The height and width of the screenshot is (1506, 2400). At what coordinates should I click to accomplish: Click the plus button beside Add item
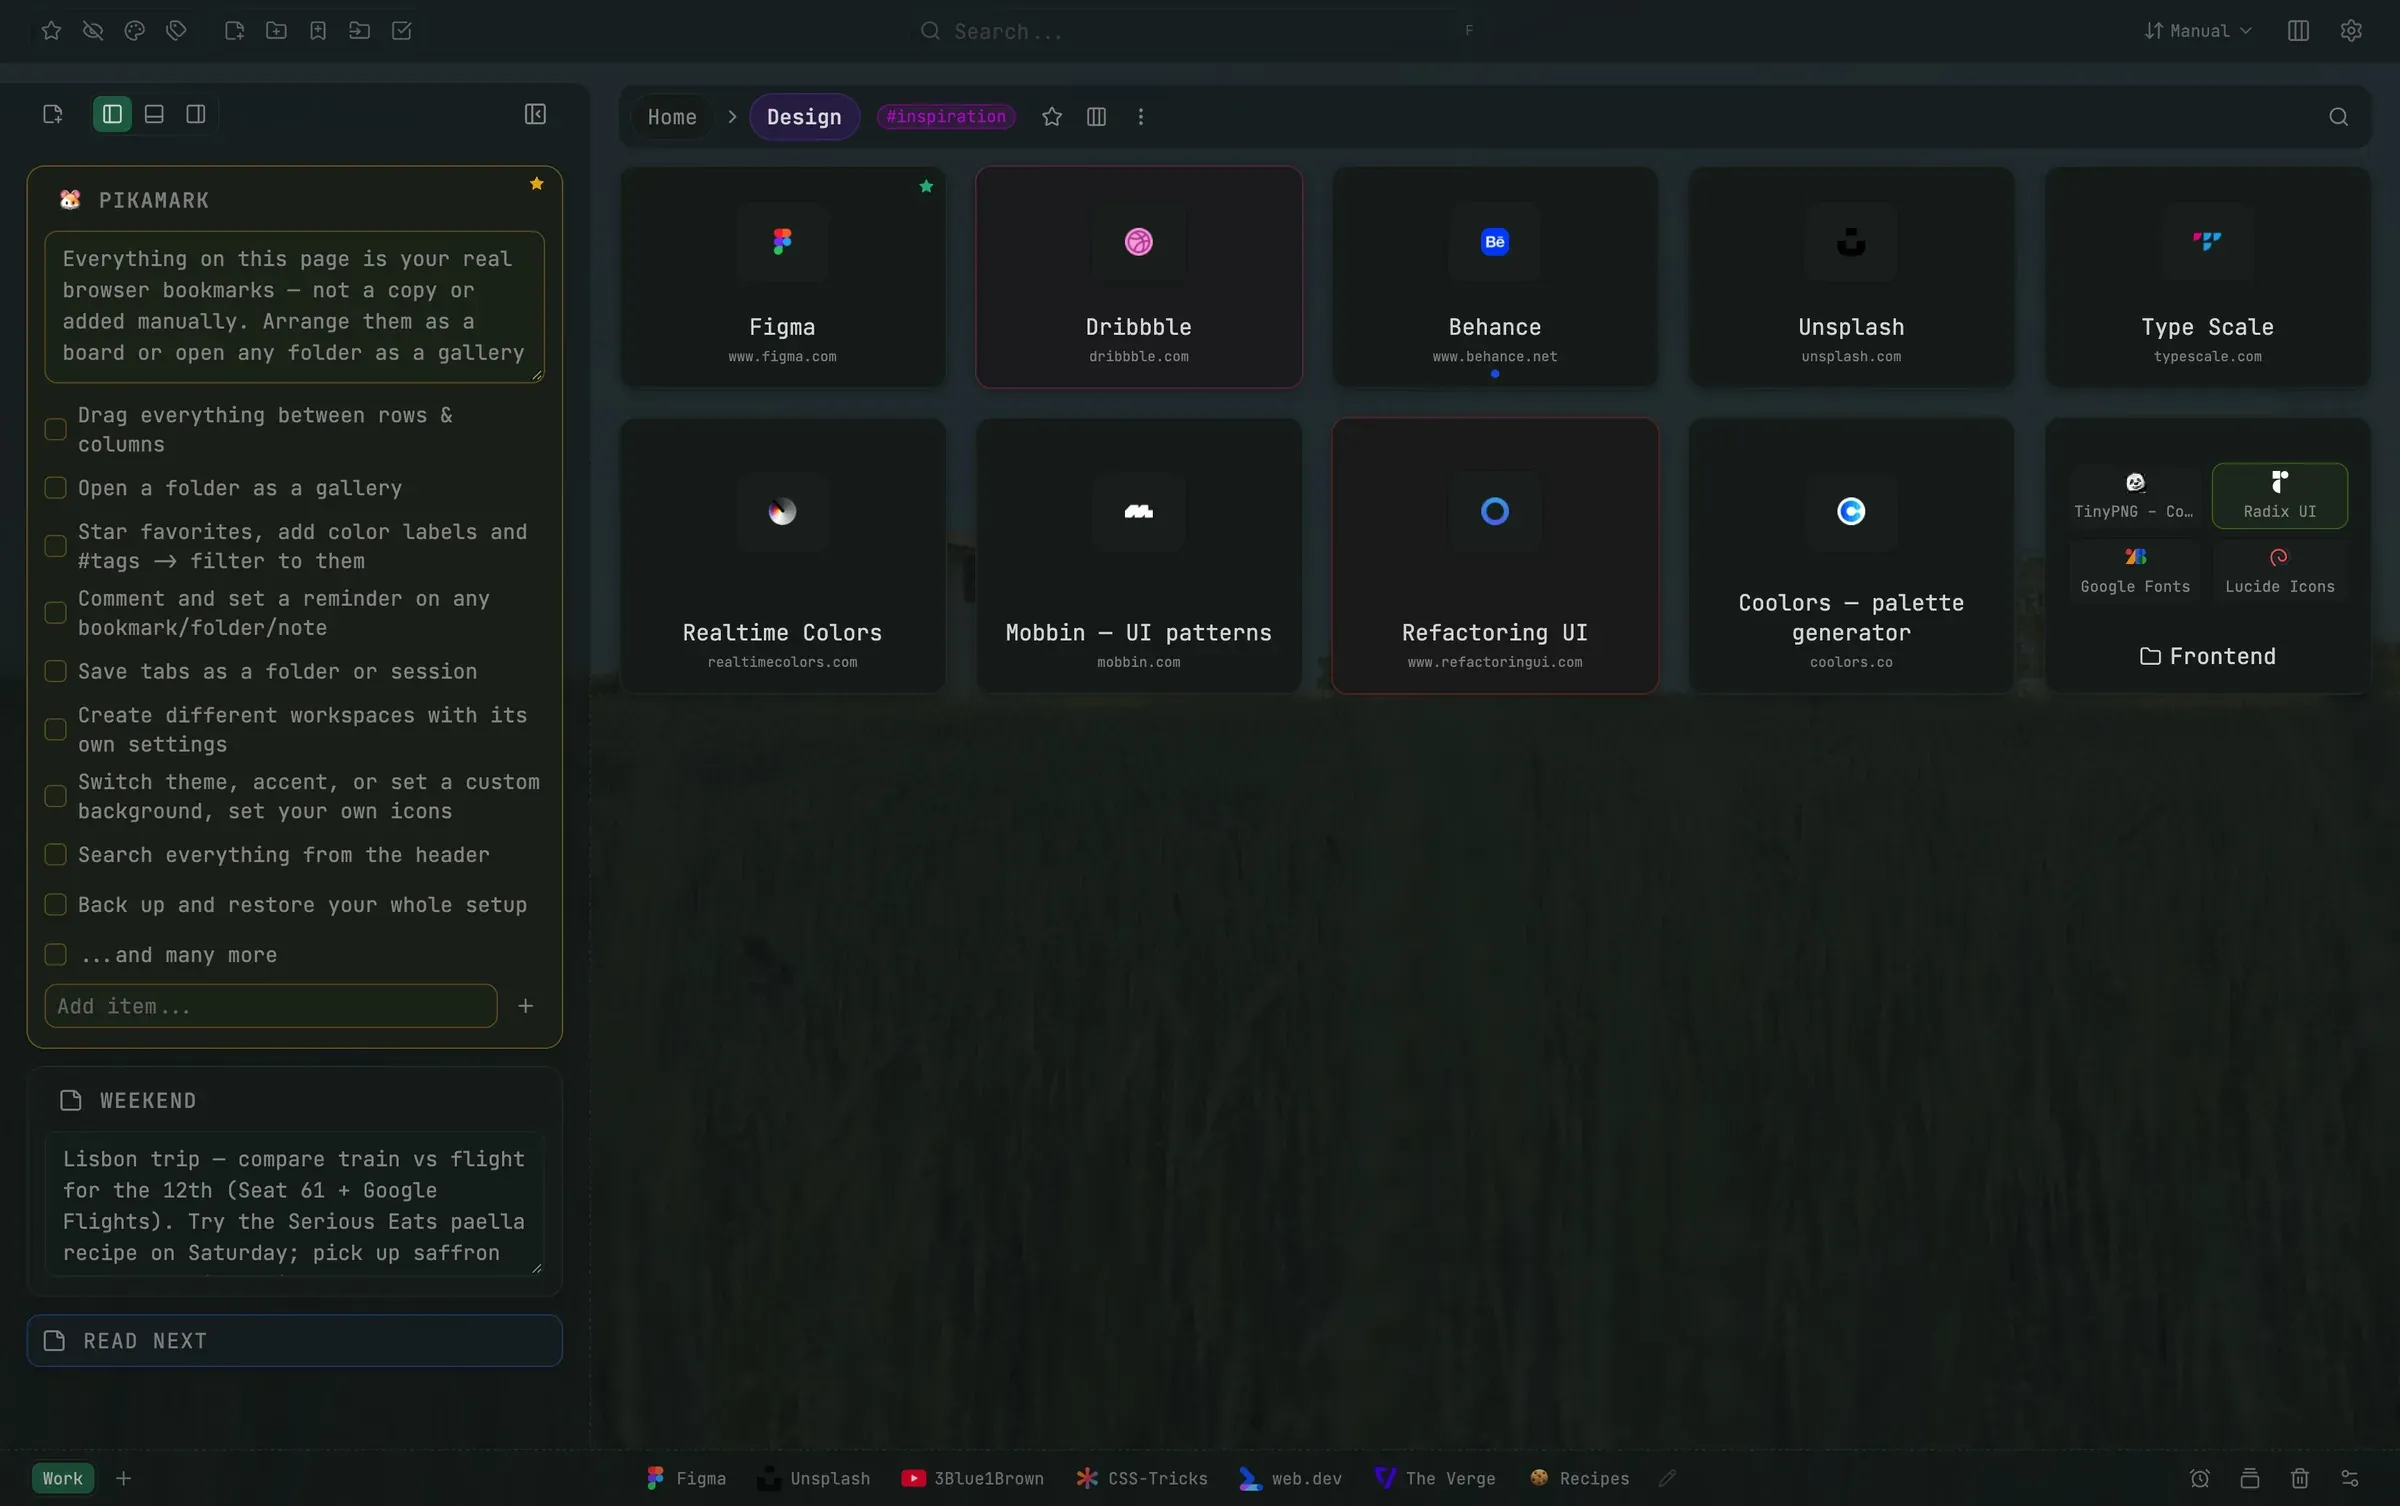click(x=526, y=1006)
